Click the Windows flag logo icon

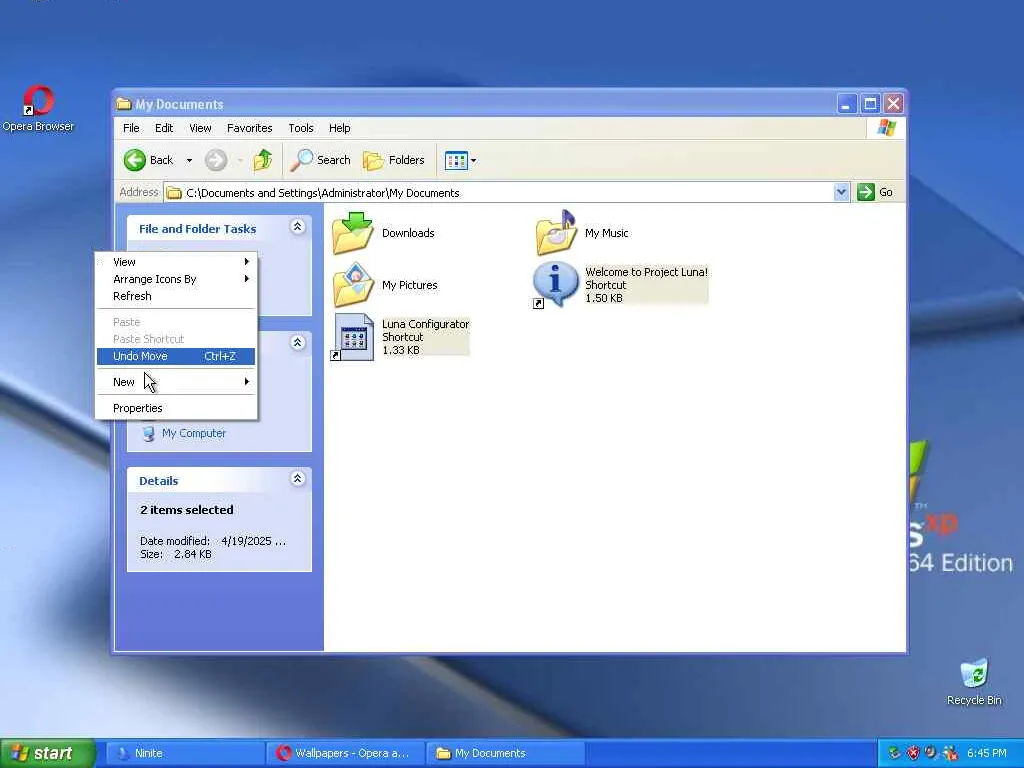(886, 128)
